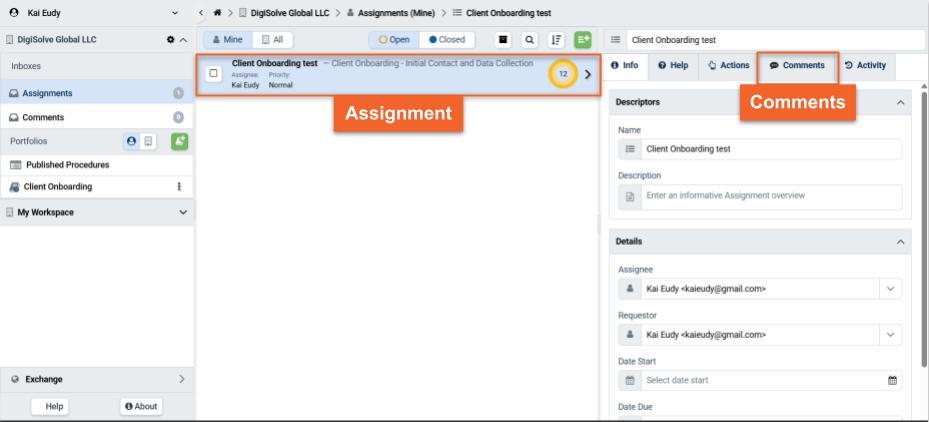Screen dimensions: 929x422
Task: Click the Date Start input field
Action: click(764, 381)
